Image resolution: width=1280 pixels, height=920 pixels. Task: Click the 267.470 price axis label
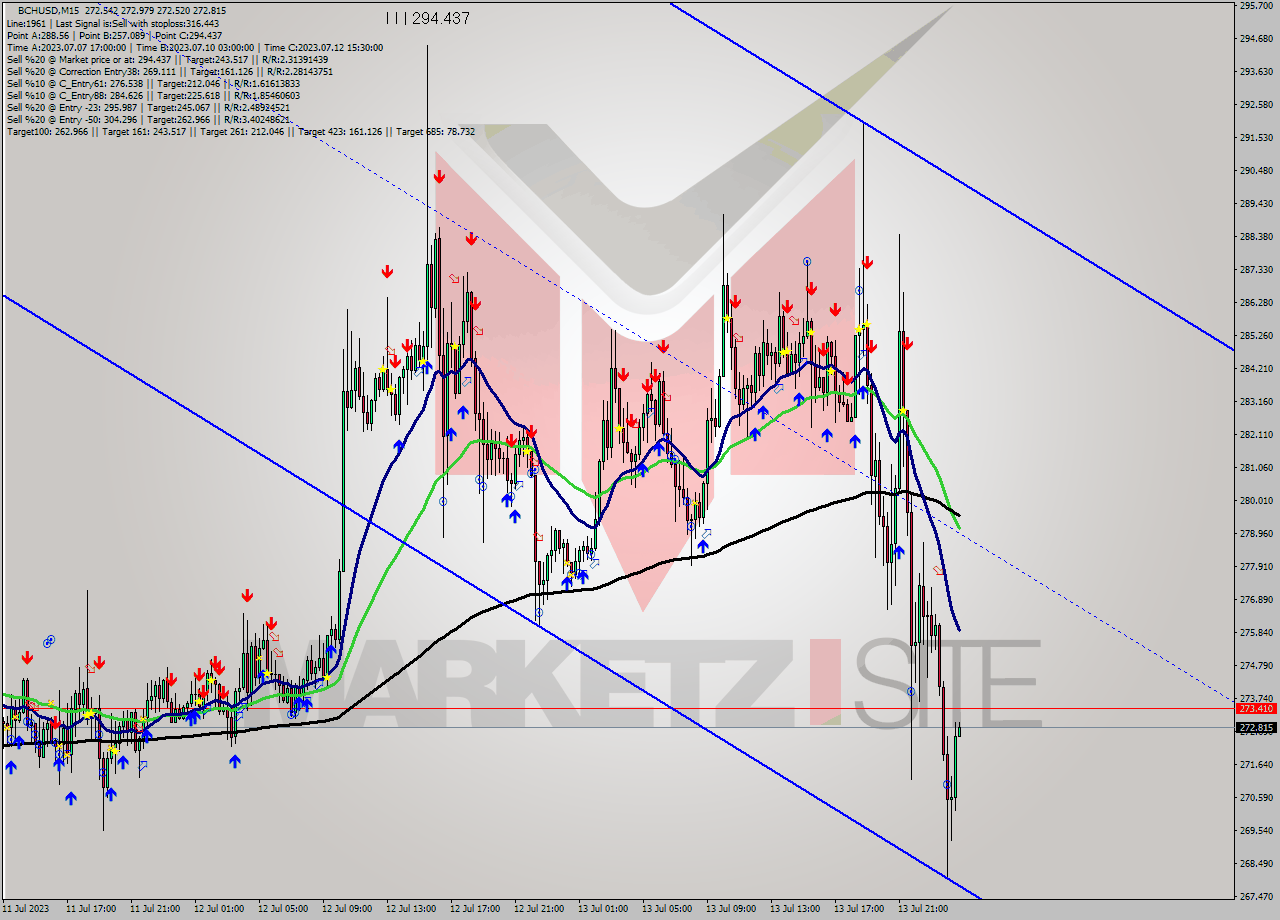click(1256, 897)
